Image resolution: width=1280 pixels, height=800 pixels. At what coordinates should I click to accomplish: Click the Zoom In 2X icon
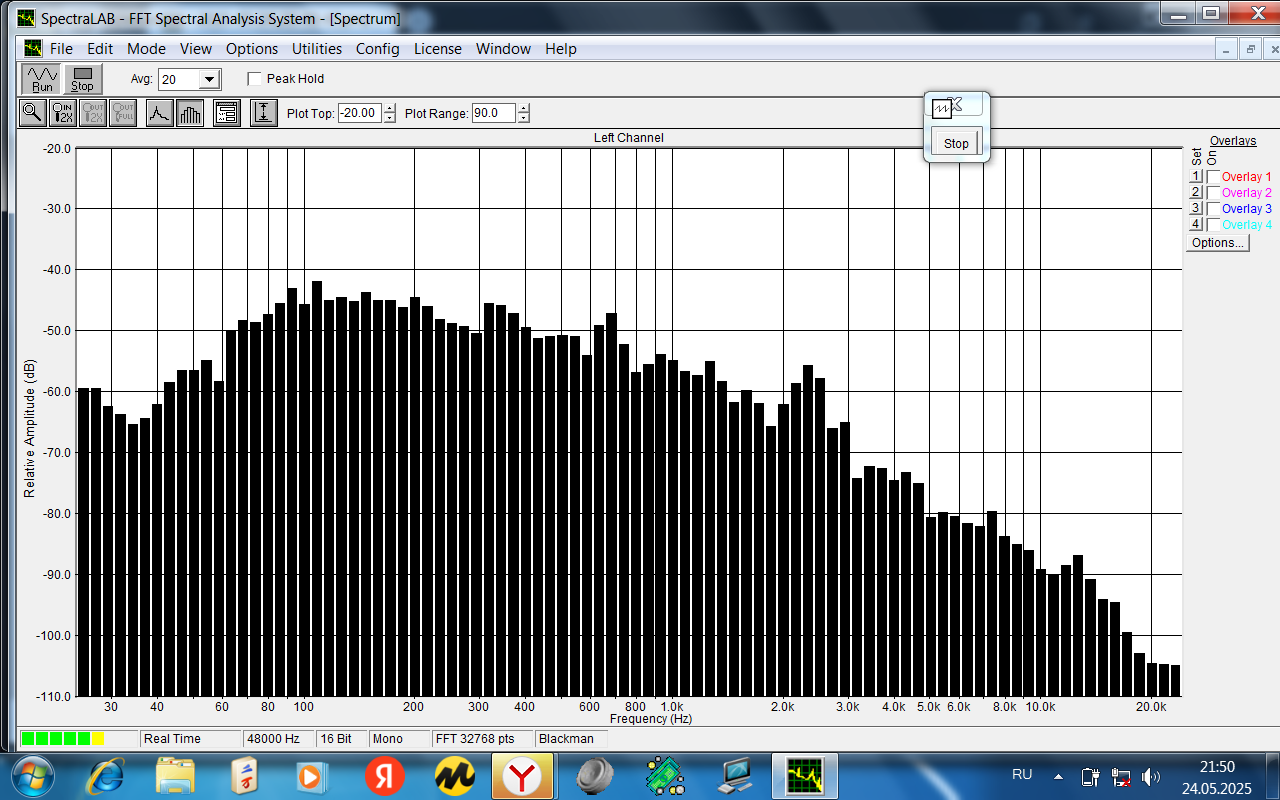pyautogui.click(x=63, y=113)
